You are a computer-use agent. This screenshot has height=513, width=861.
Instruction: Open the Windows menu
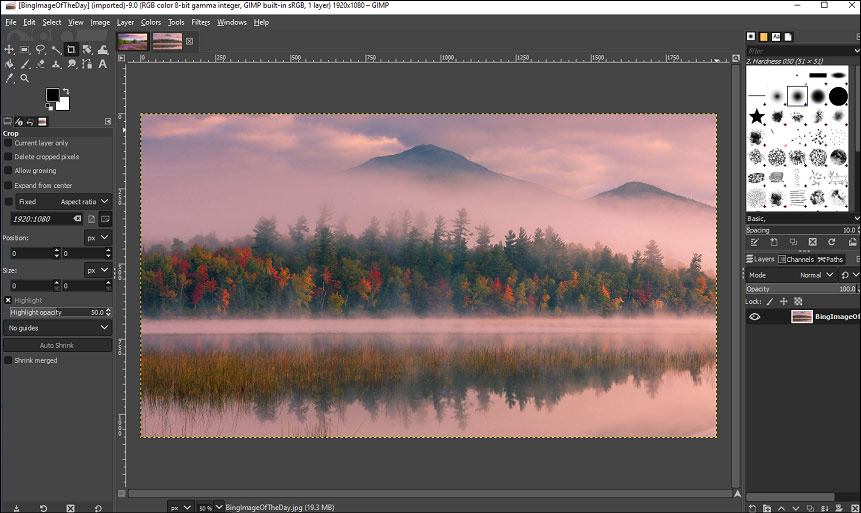point(232,23)
